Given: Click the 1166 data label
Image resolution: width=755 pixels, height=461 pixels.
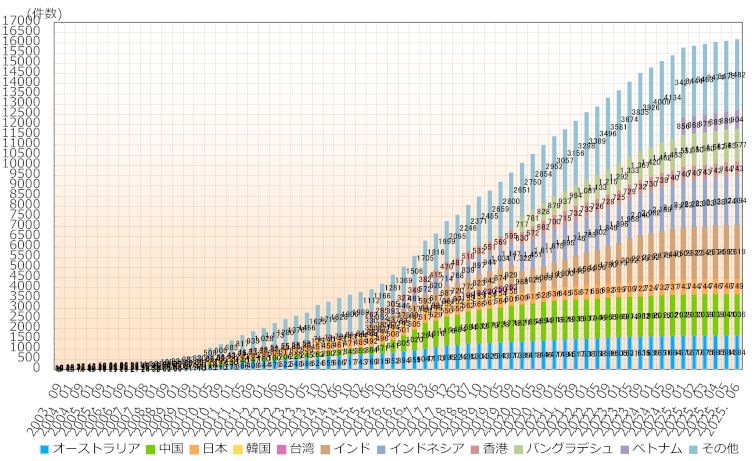Looking at the screenshot, I should pos(383,296).
